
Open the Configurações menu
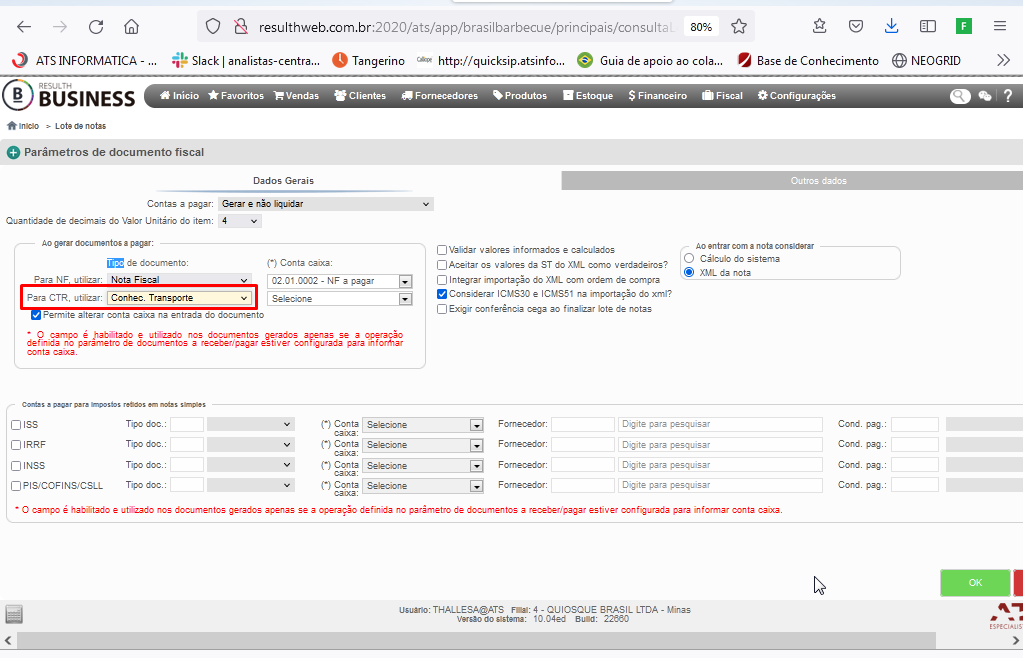[797, 96]
